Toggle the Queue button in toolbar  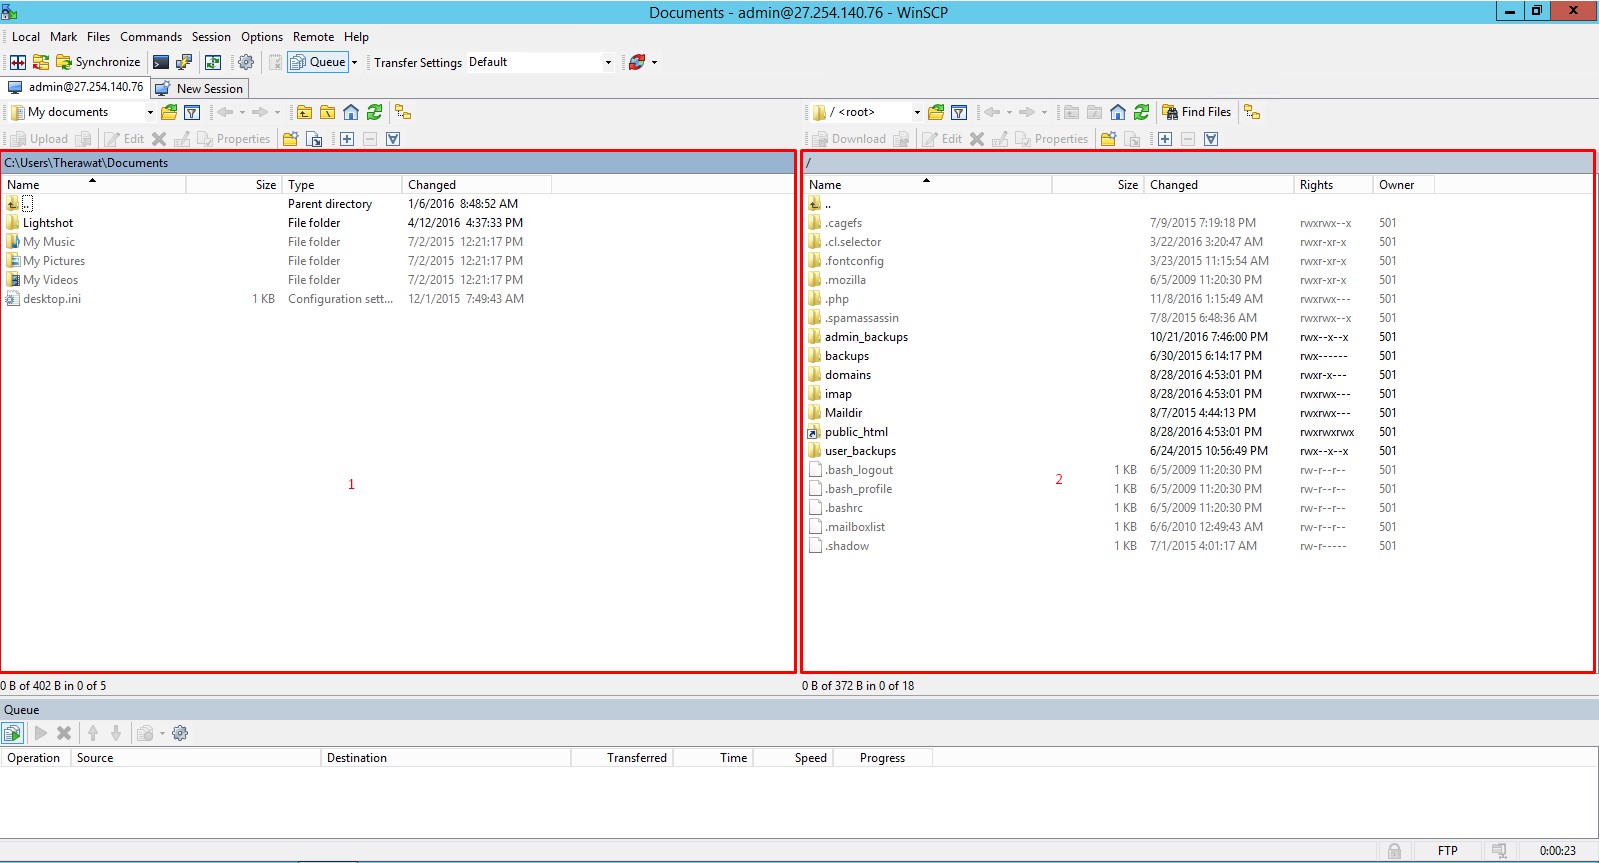318,62
